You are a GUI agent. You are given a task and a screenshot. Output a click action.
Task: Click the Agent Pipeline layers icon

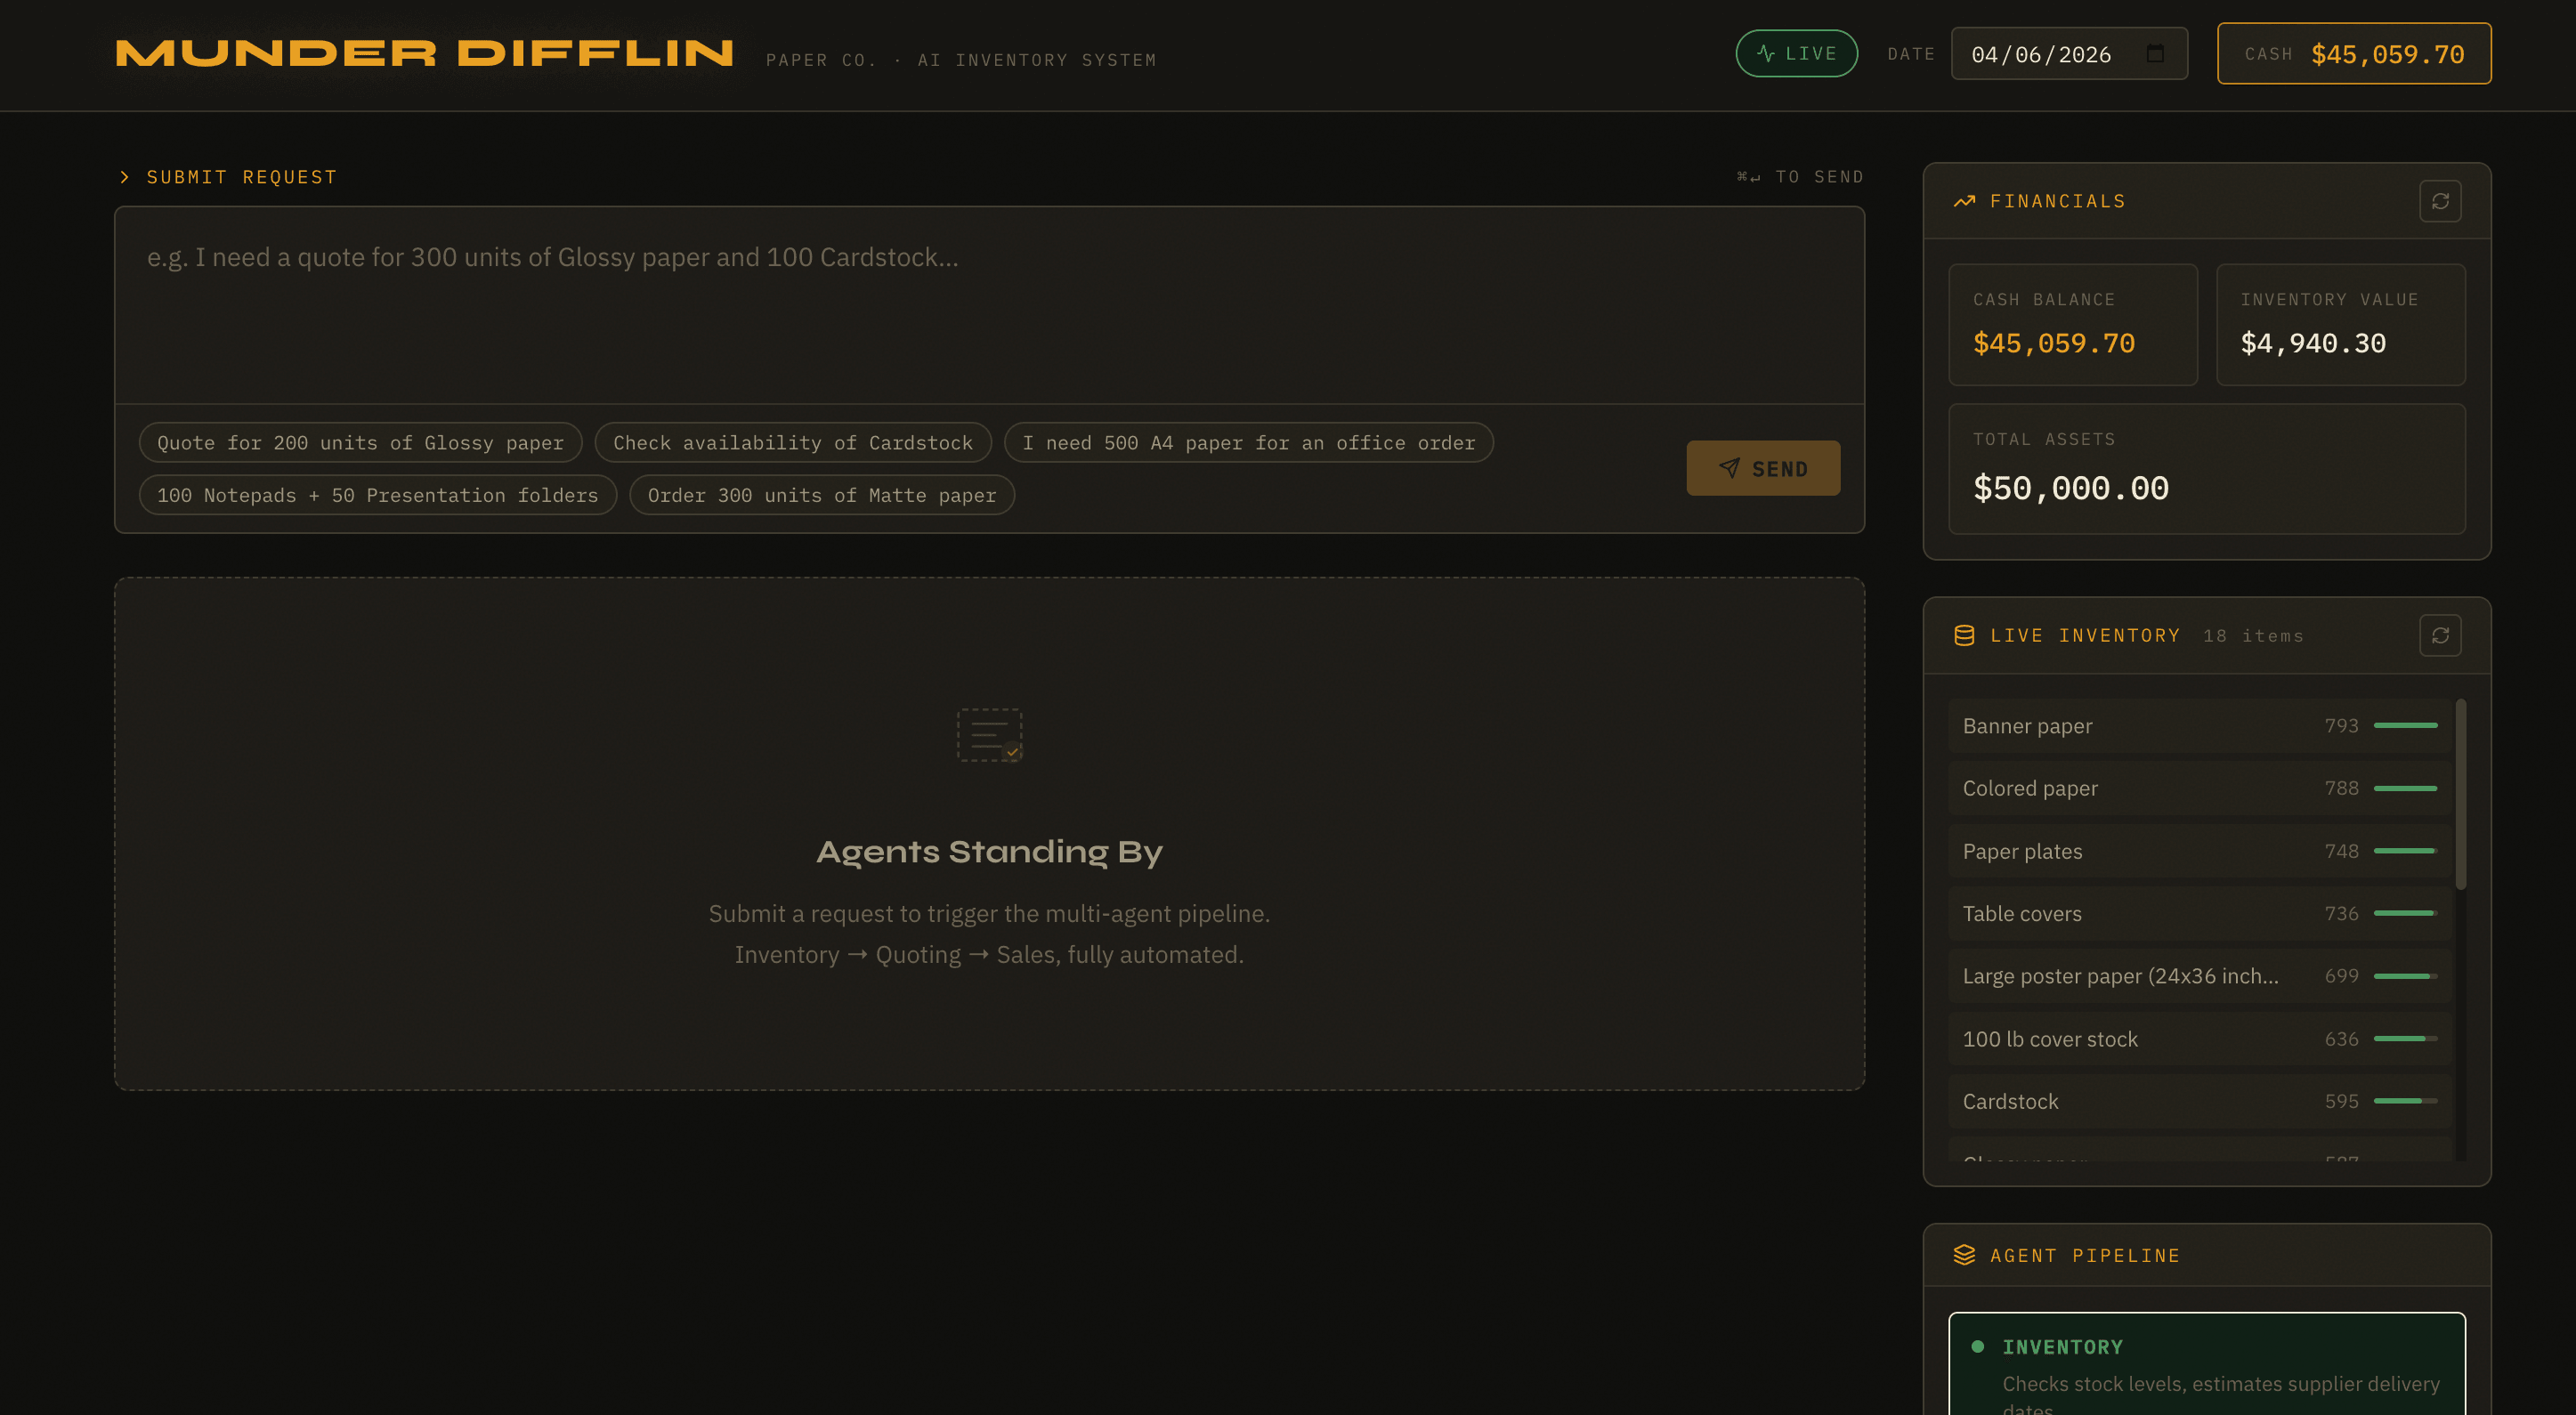click(1964, 1255)
